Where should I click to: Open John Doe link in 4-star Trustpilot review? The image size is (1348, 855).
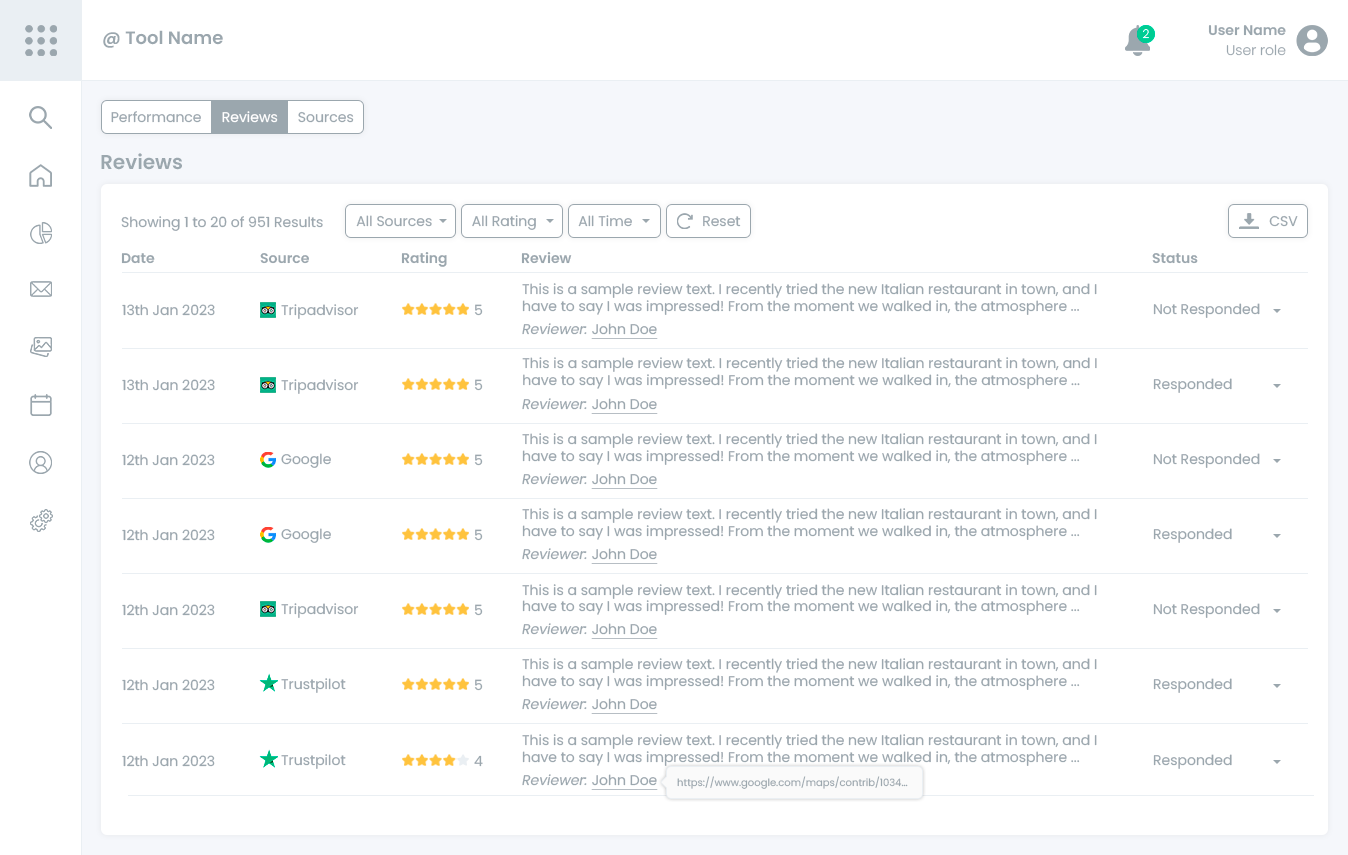click(x=624, y=780)
